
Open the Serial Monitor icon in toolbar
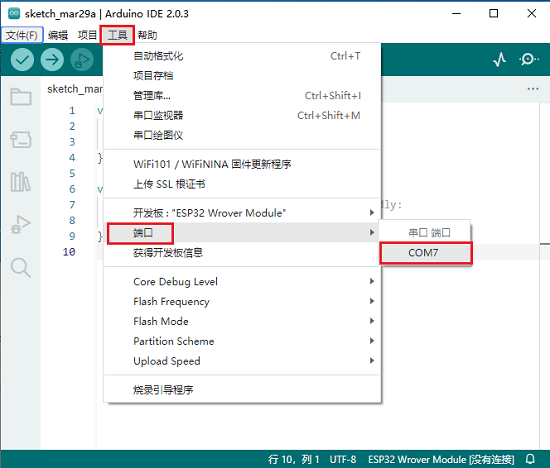tap(529, 59)
